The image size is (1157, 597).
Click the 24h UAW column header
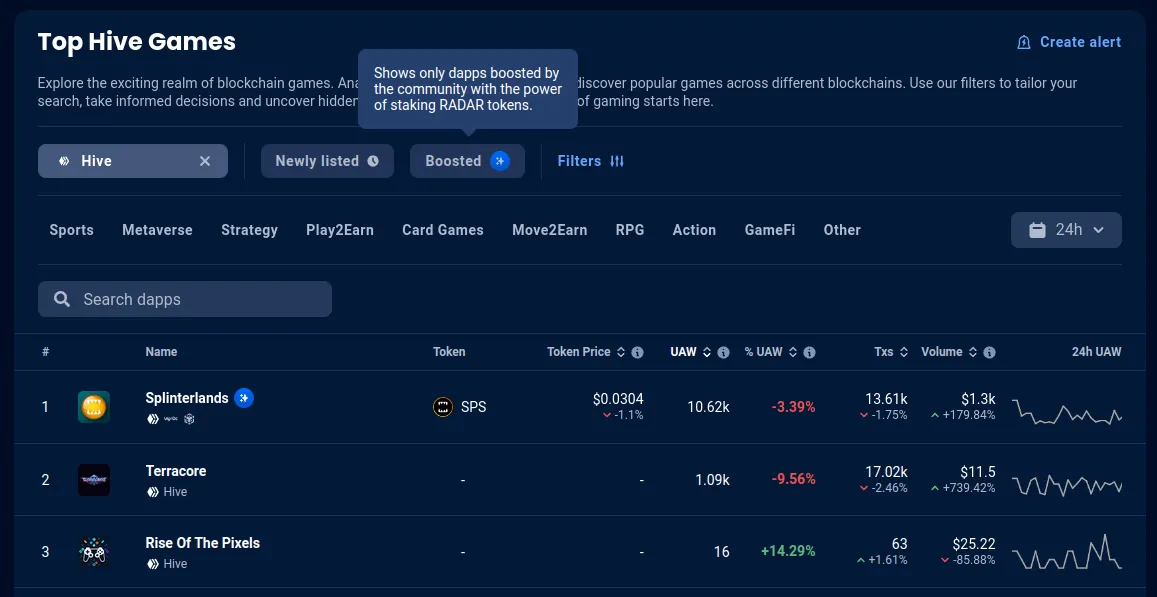coord(1096,352)
